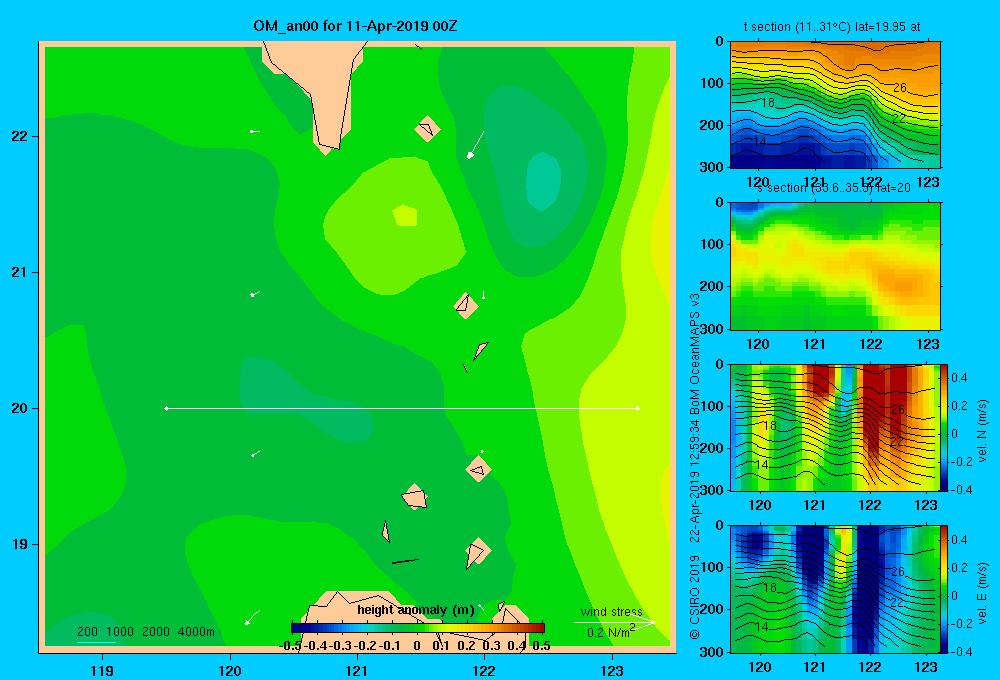Open the temperature section plot panel
The image size is (1000, 680).
pyautogui.click(x=835, y=105)
